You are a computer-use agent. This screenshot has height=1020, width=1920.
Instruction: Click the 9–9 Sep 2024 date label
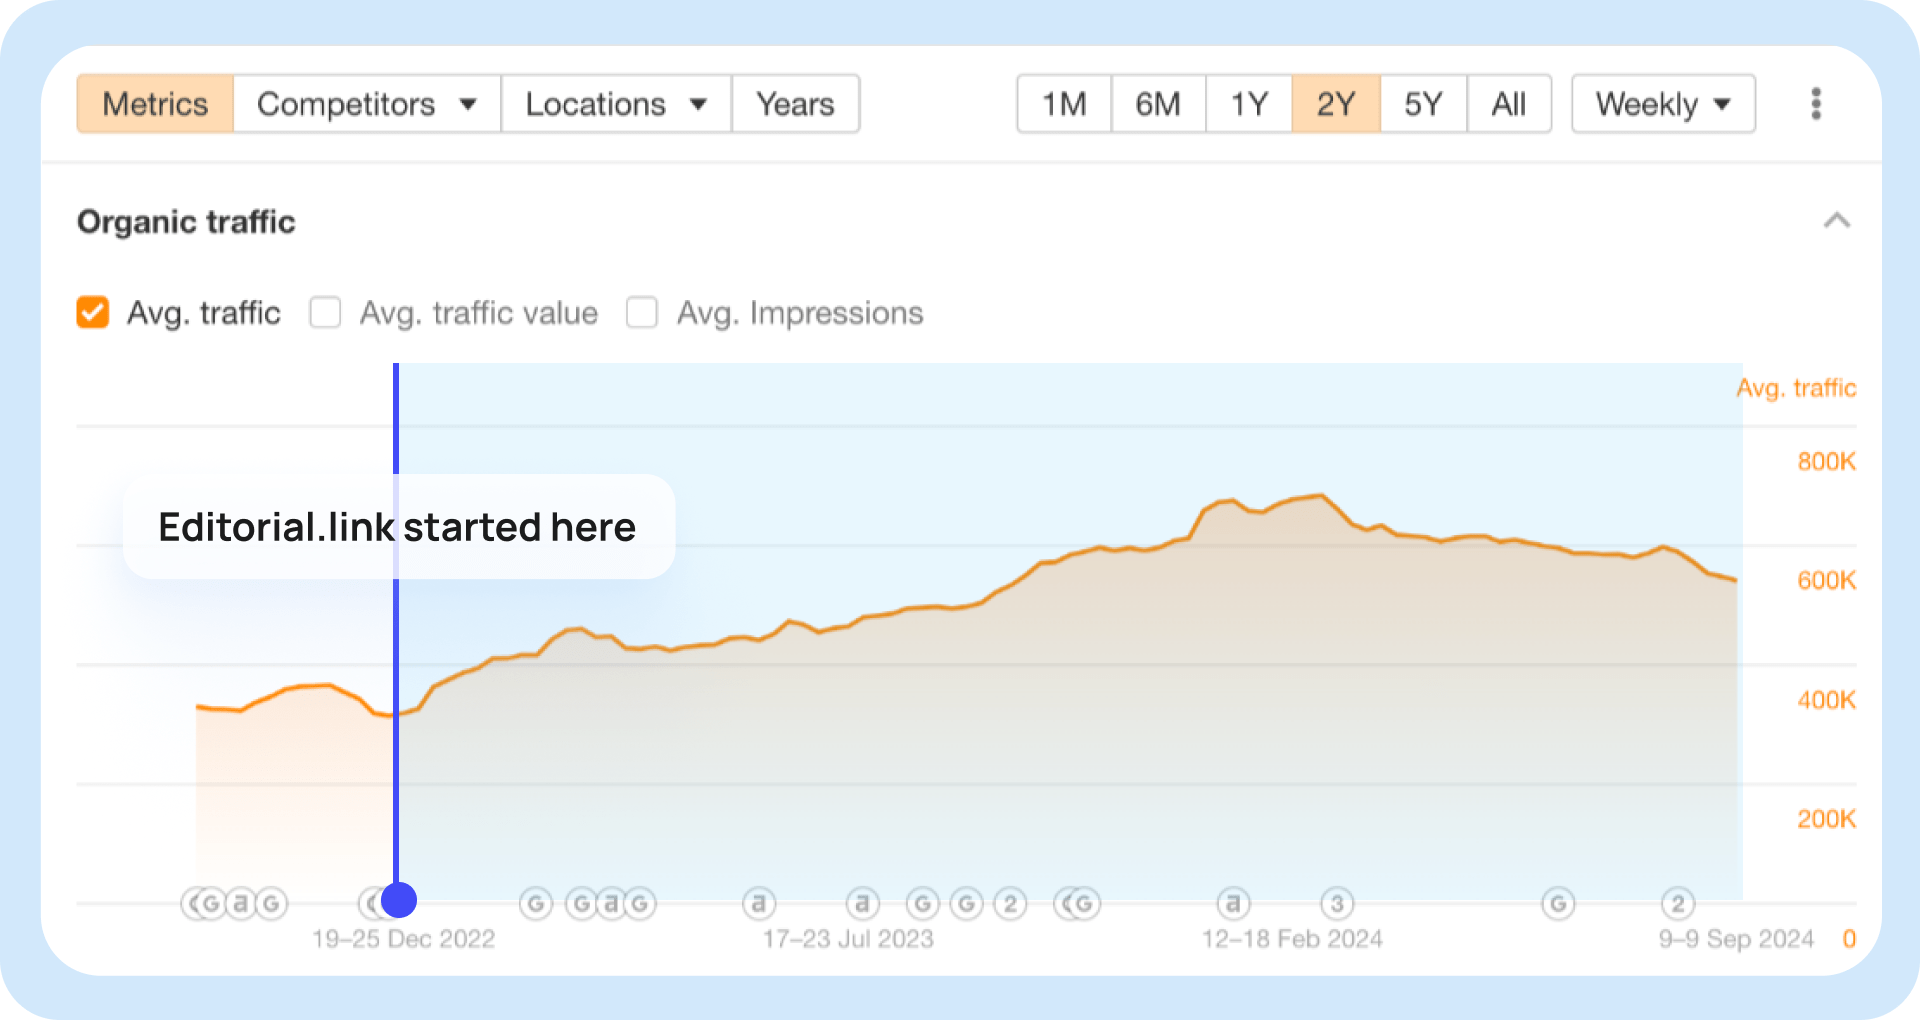click(1736, 939)
